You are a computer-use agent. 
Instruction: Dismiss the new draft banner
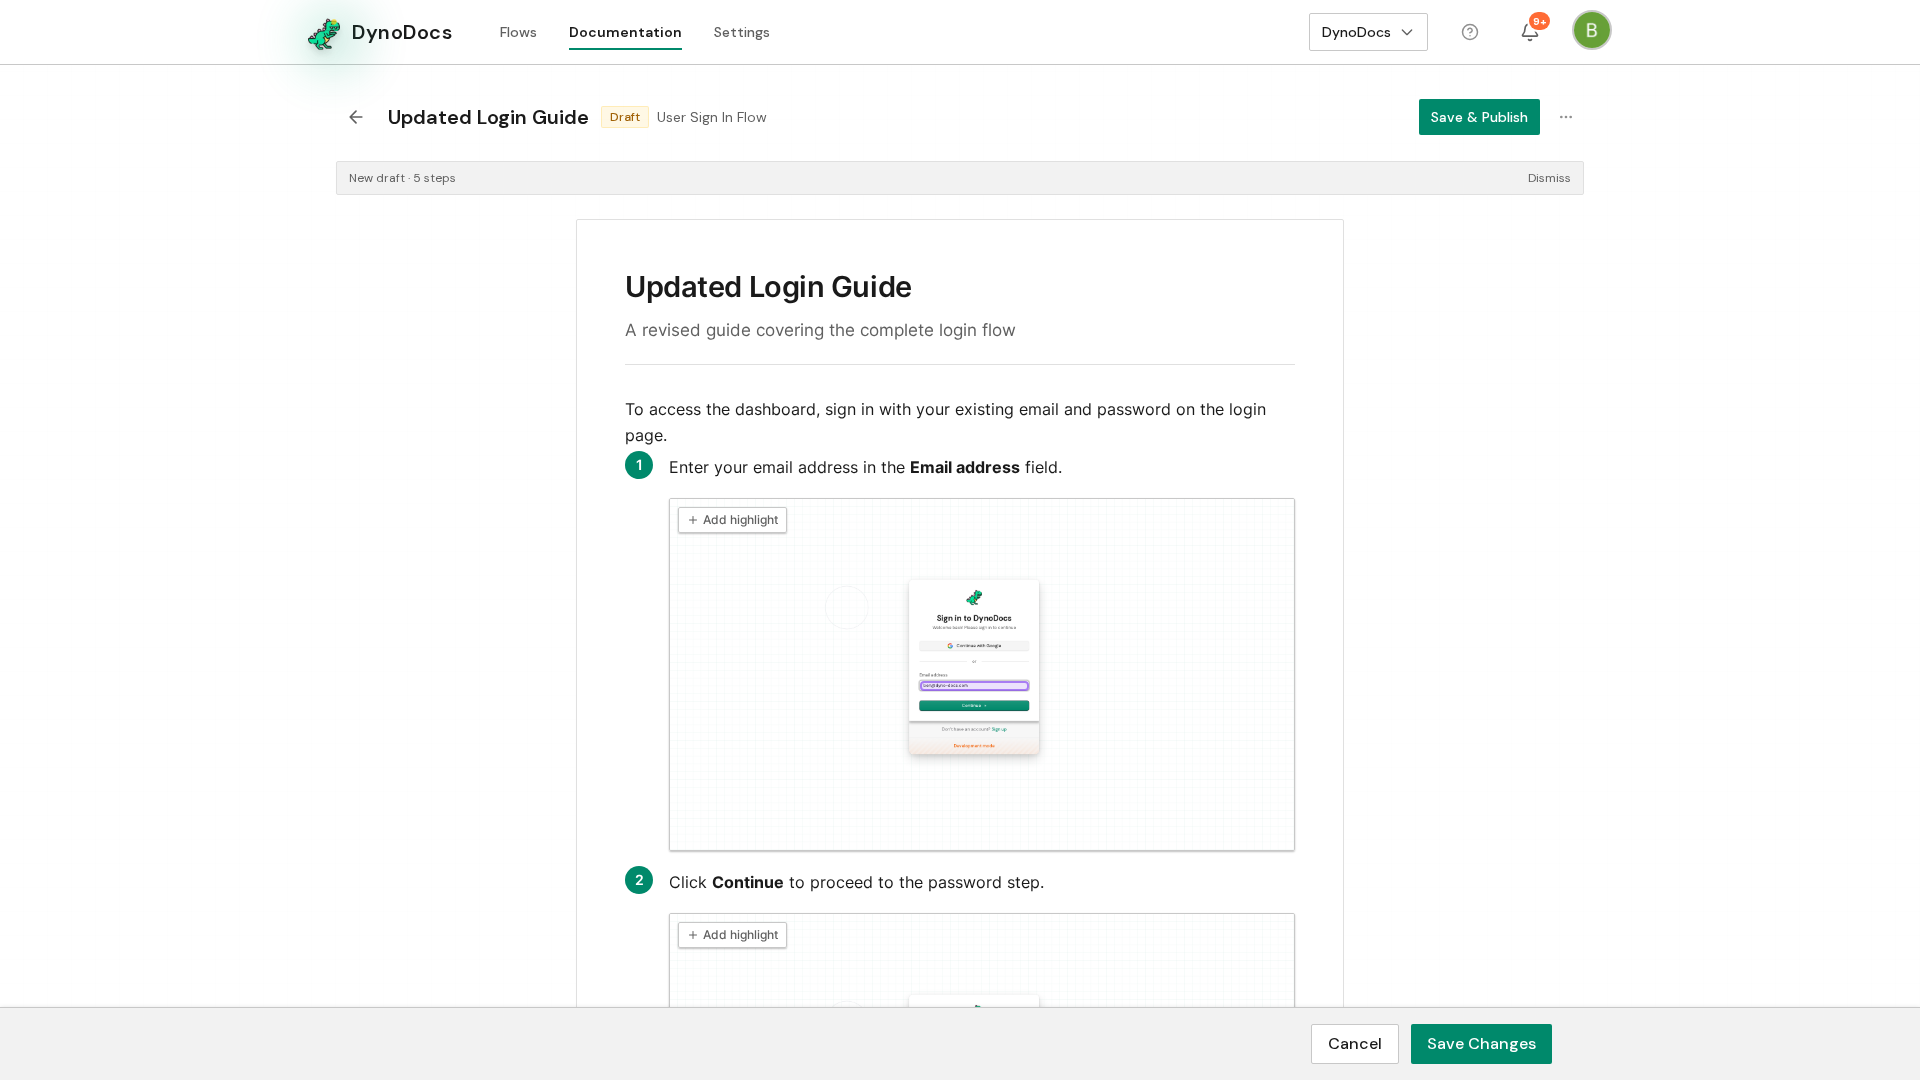point(1549,178)
